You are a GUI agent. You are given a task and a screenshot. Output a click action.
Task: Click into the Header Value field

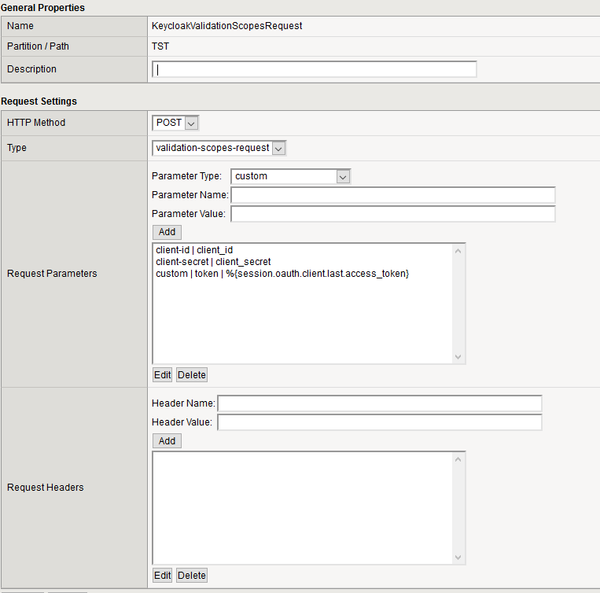click(x=379, y=422)
